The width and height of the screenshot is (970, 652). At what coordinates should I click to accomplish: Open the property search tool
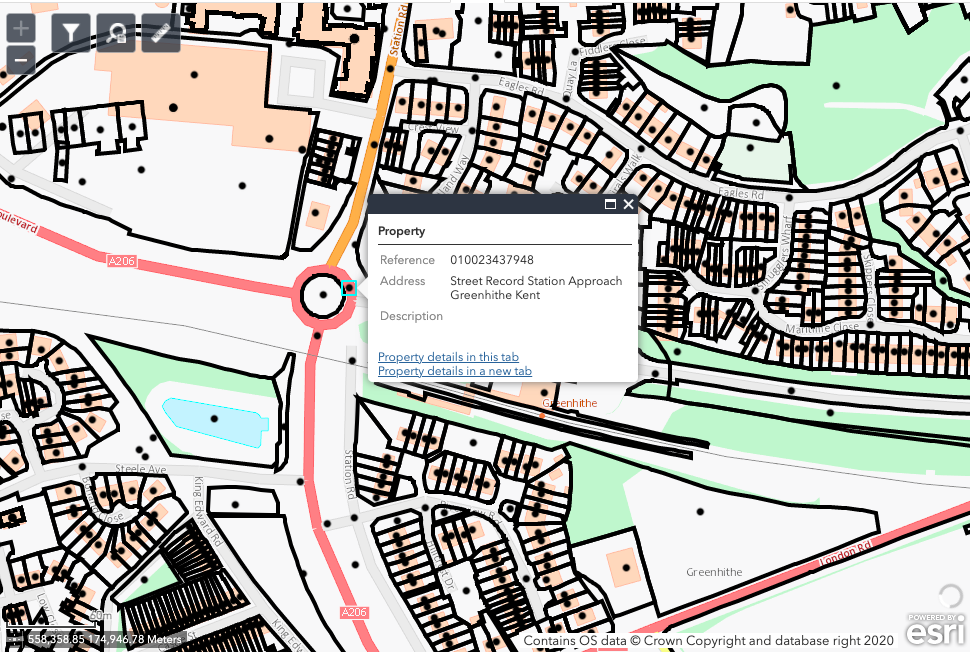tap(115, 34)
